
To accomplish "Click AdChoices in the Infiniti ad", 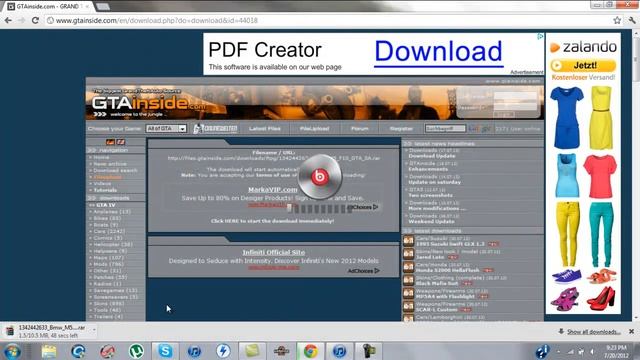I will click(x=363, y=271).
